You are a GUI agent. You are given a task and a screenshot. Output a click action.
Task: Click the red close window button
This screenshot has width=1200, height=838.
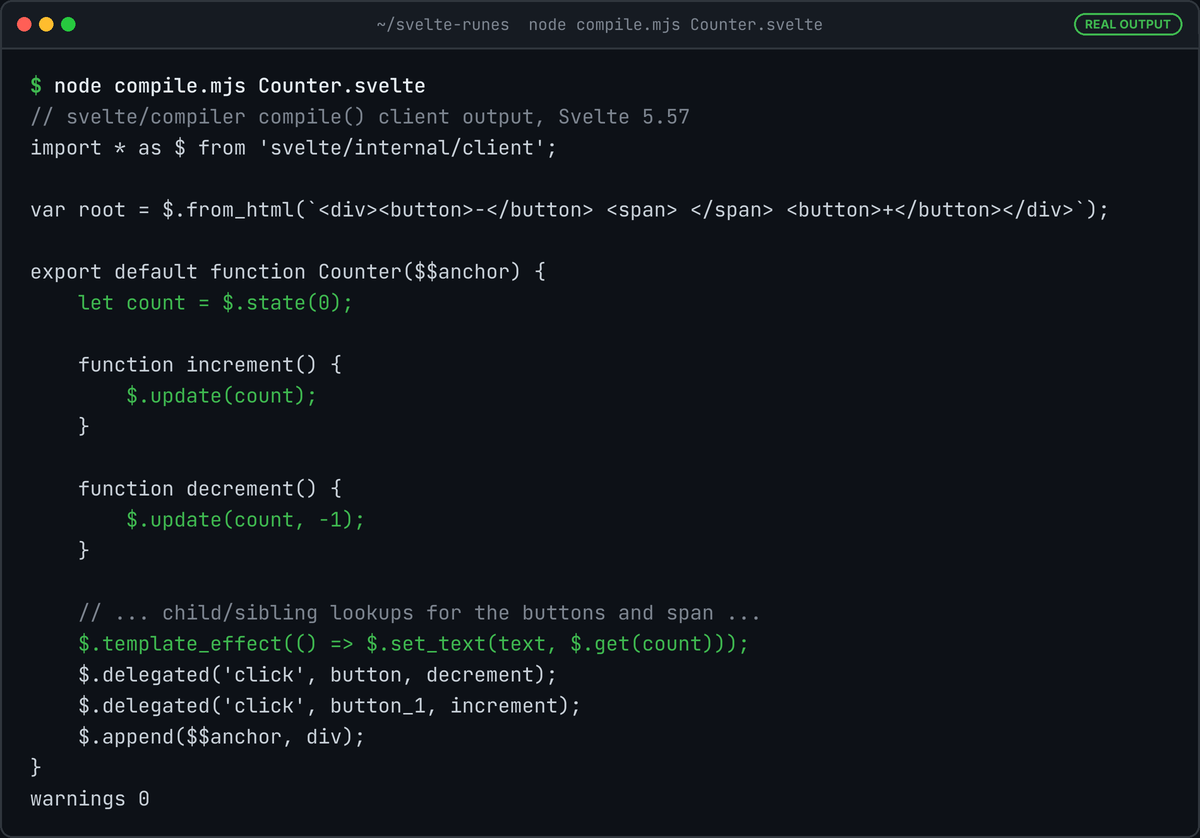pos(24,24)
